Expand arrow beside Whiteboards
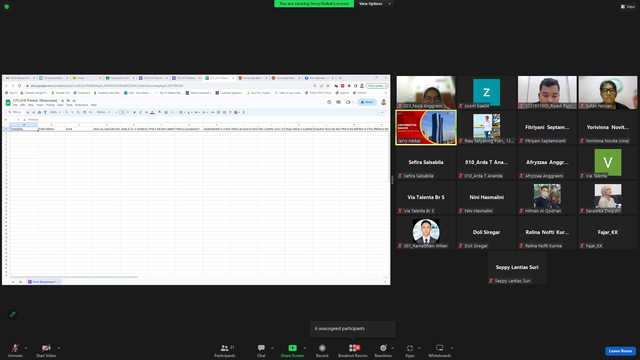This screenshot has height=360, width=640. click(452, 348)
